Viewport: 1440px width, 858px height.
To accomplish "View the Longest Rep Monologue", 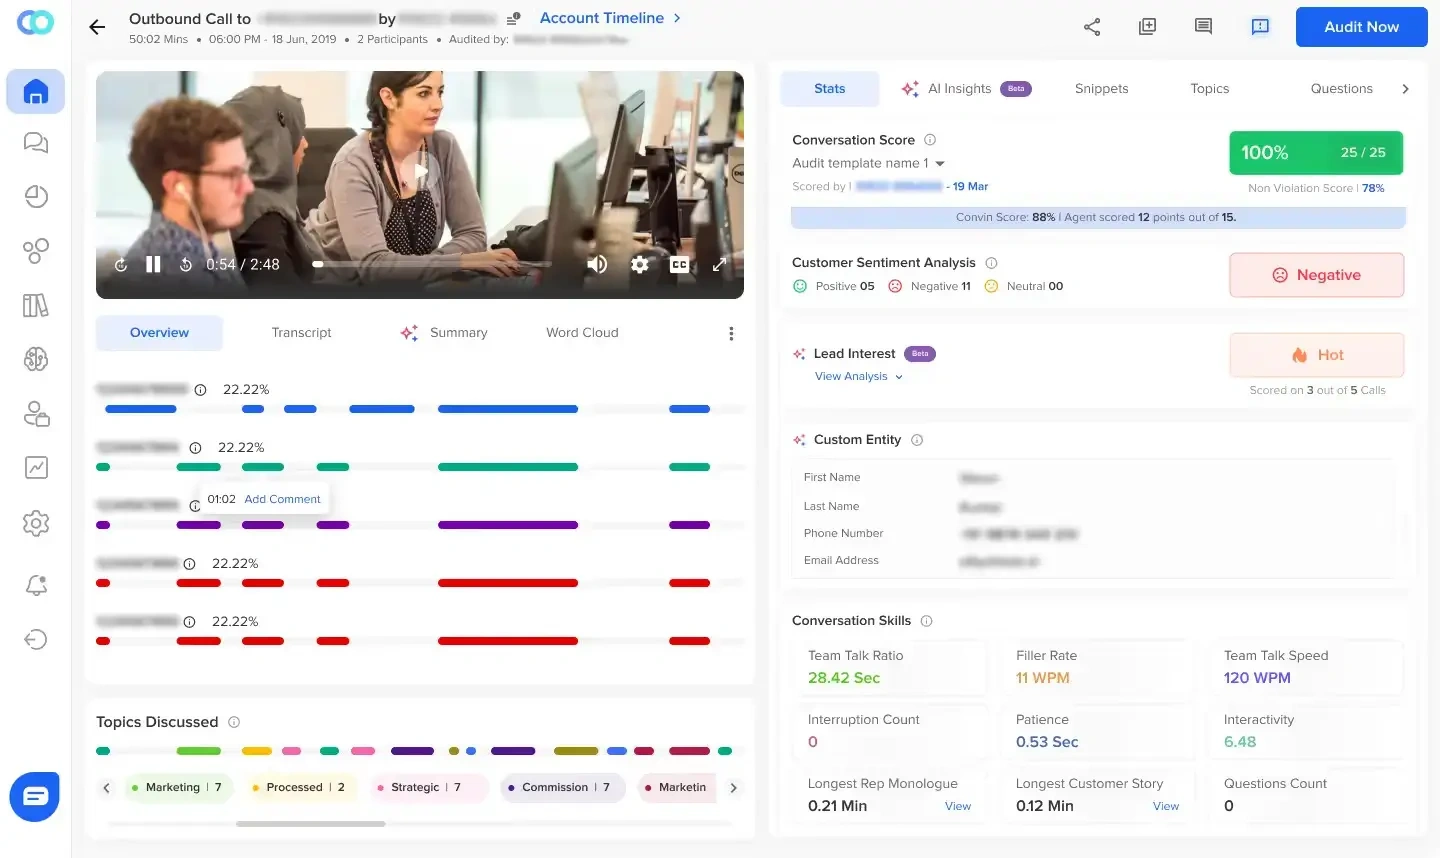I will click(x=957, y=806).
